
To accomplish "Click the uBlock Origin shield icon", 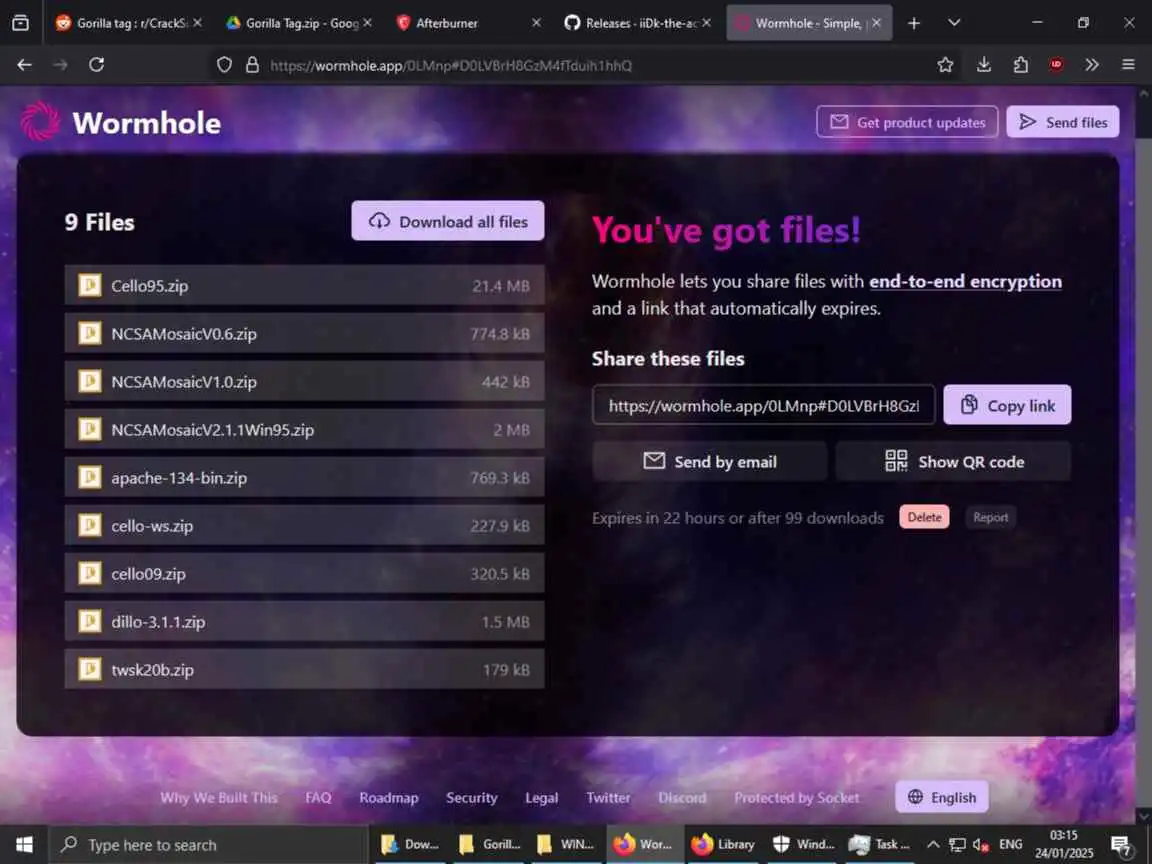I will (x=1056, y=65).
